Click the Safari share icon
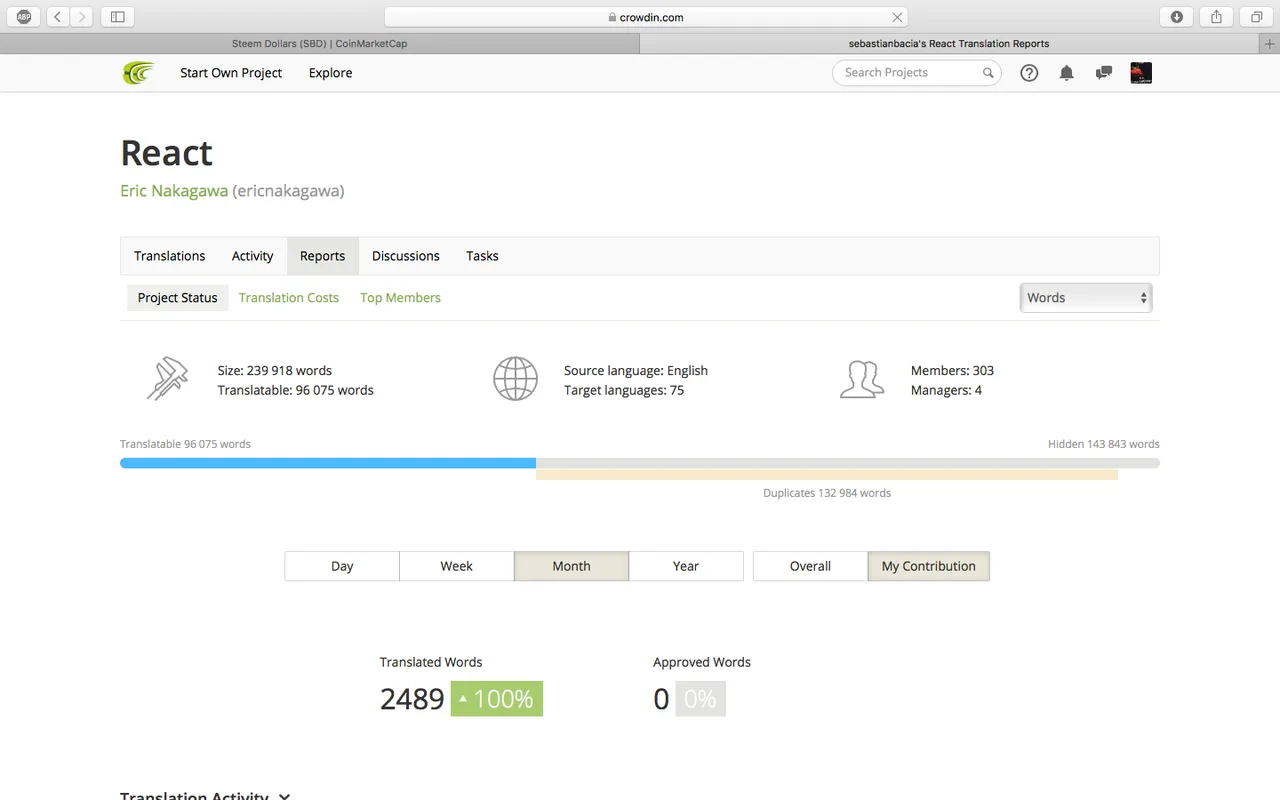This screenshot has width=1280, height=800. (1217, 17)
